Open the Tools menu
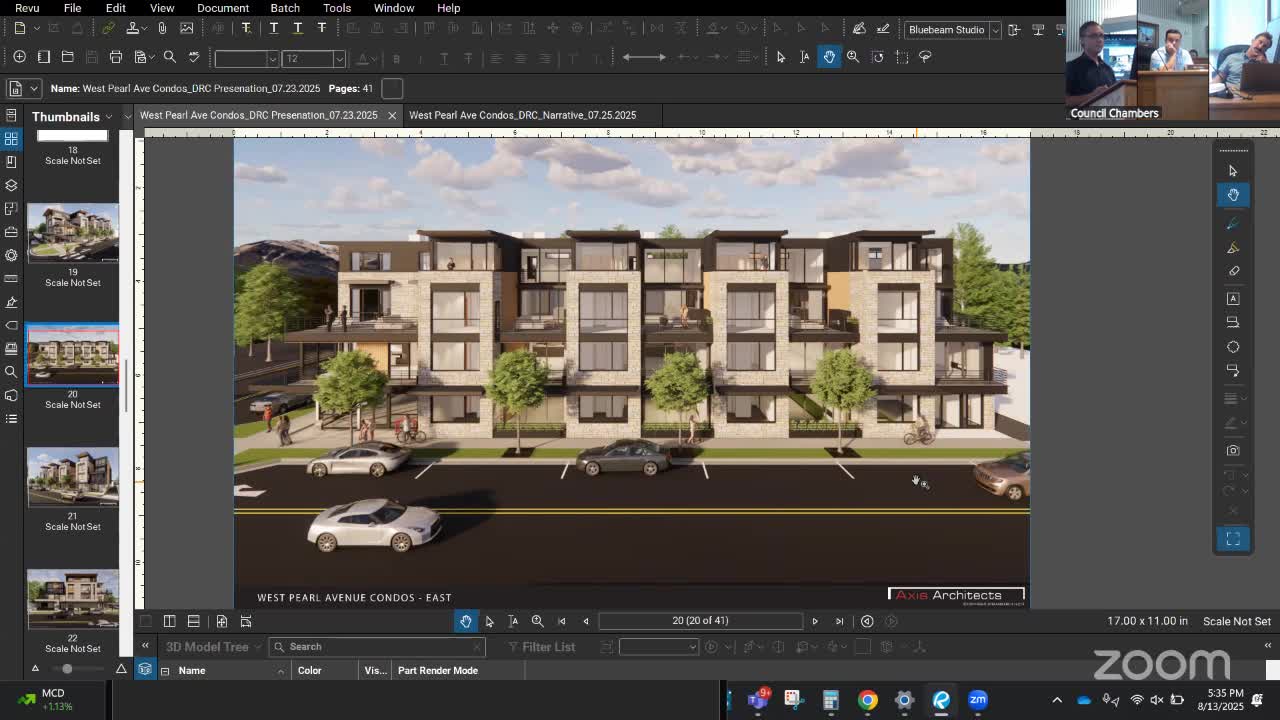This screenshot has height=720, width=1280. (337, 8)
